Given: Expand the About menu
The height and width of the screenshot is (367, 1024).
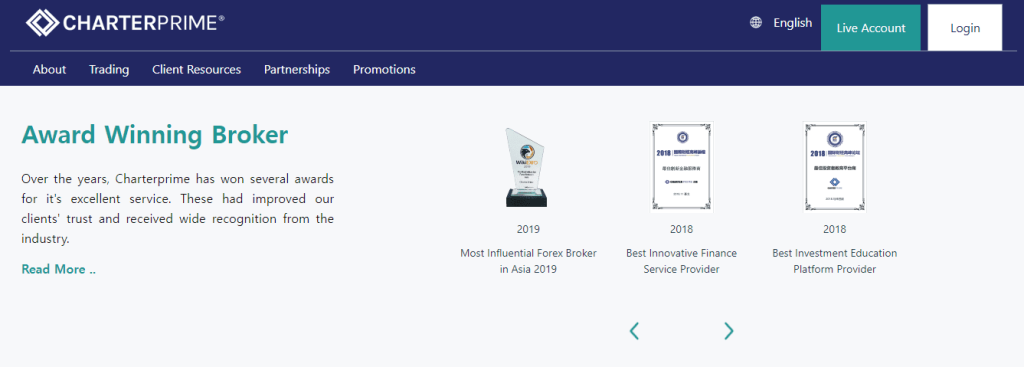Looking at the screenshot, I should [x=50, y=69].
